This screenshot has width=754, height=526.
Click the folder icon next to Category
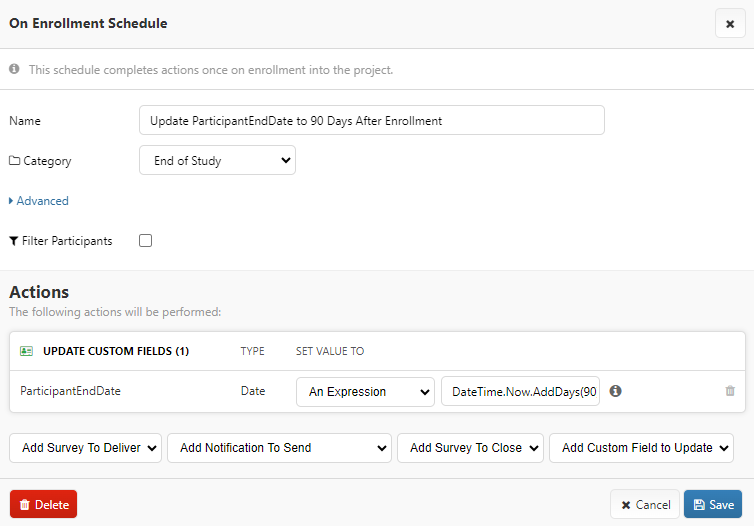coord(14,161)
